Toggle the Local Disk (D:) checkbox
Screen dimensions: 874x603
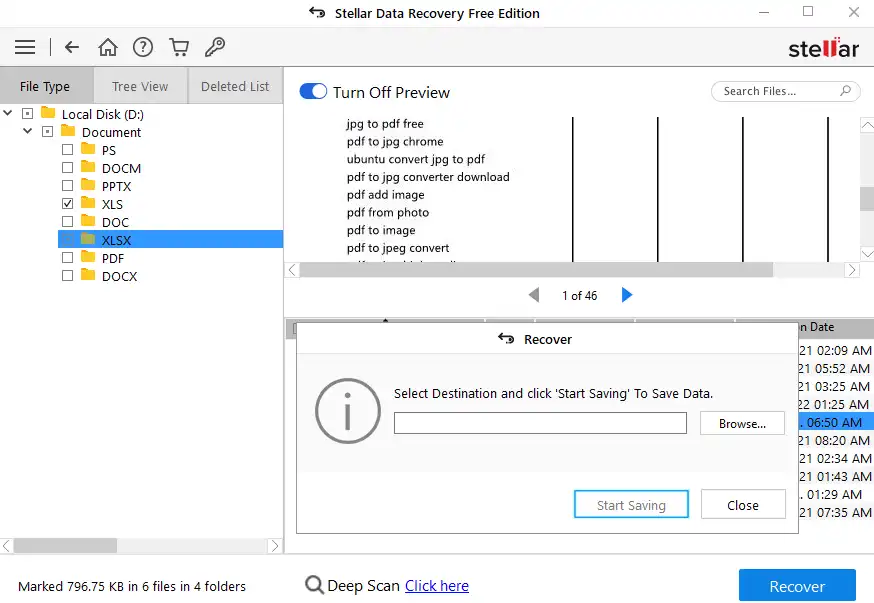(x=27, y=114)
